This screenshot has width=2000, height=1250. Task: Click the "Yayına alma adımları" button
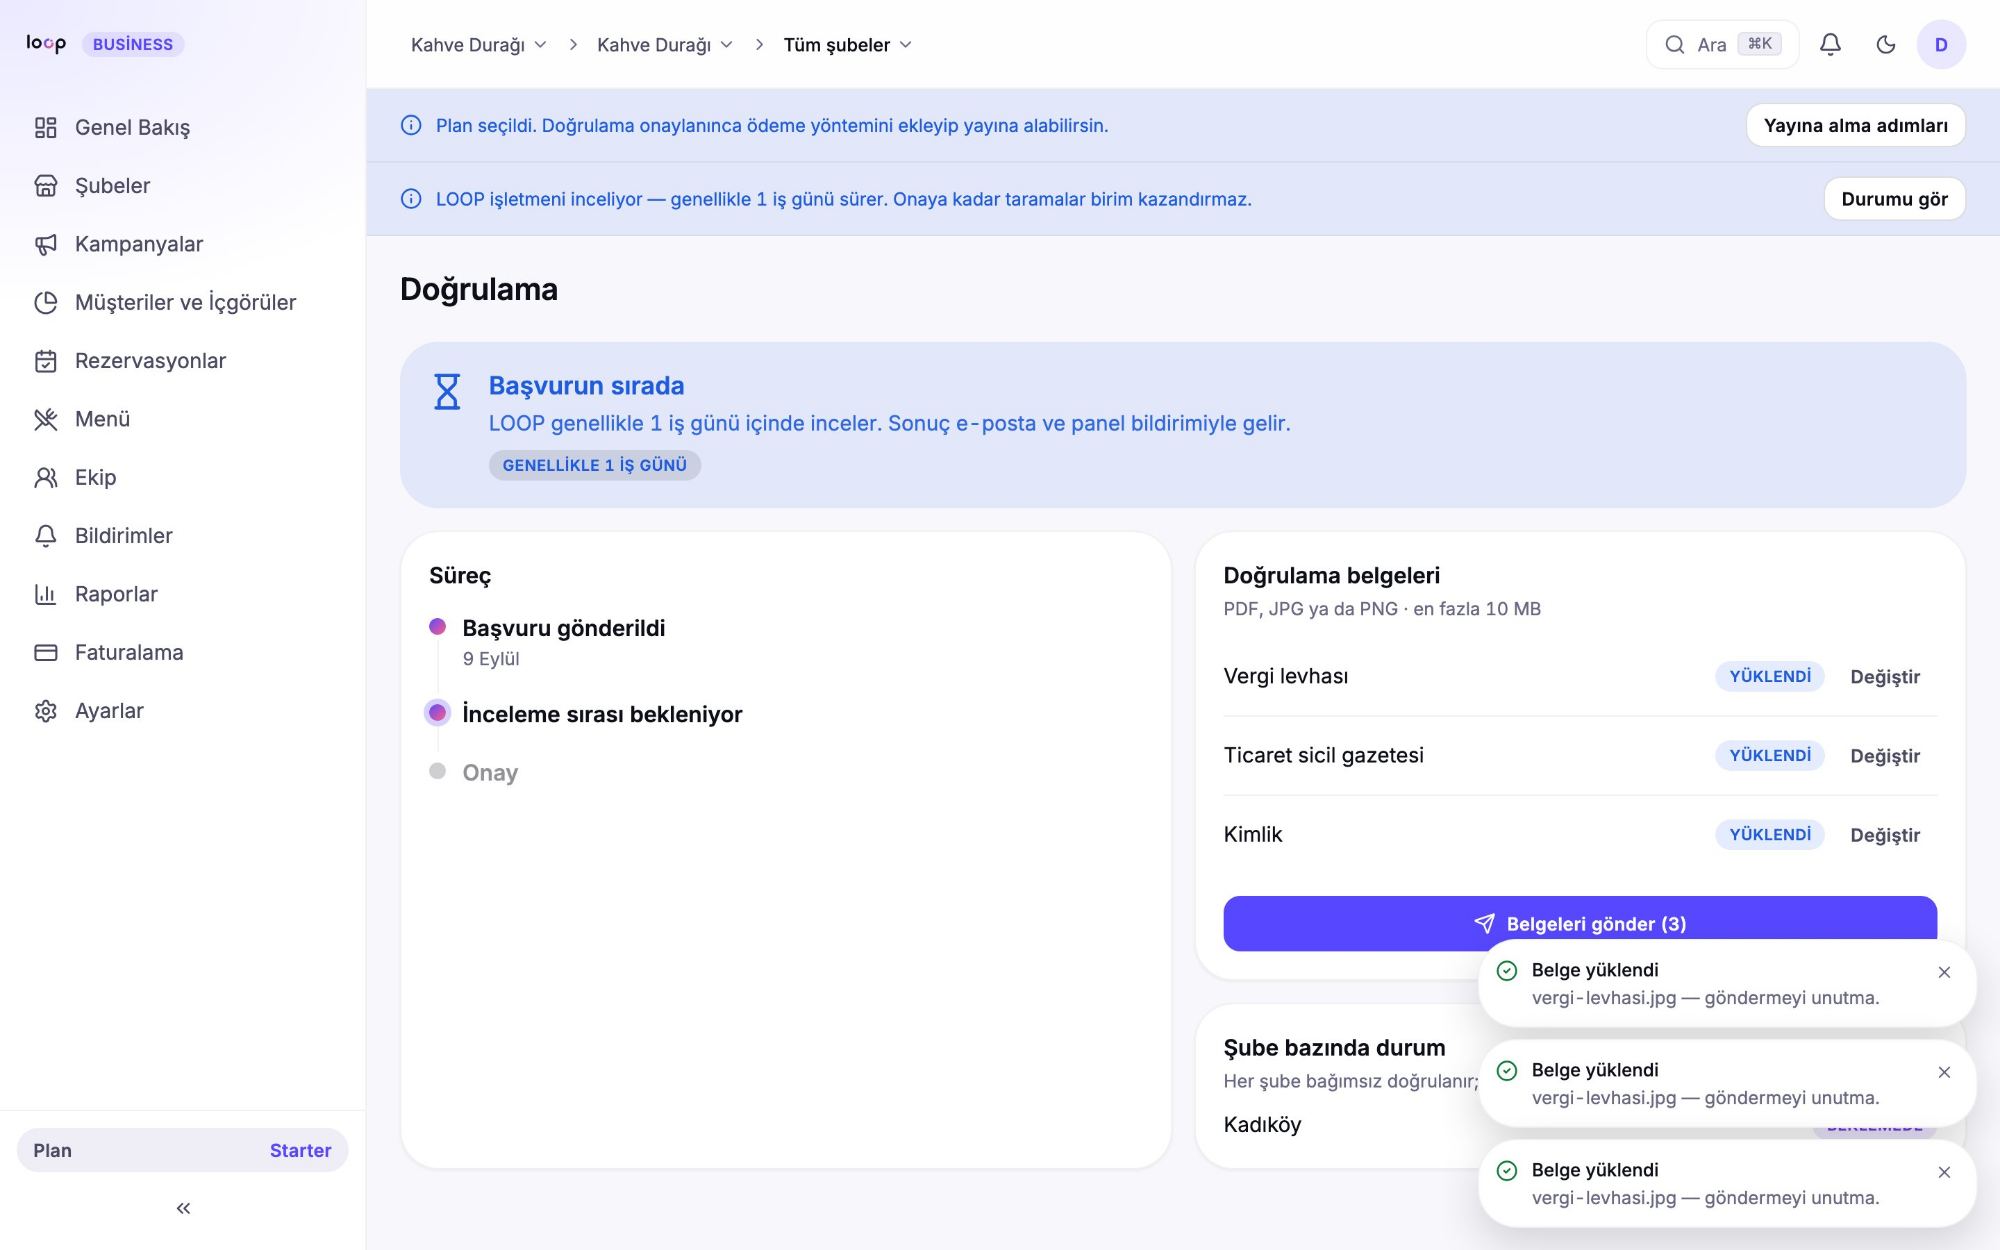1855,125
